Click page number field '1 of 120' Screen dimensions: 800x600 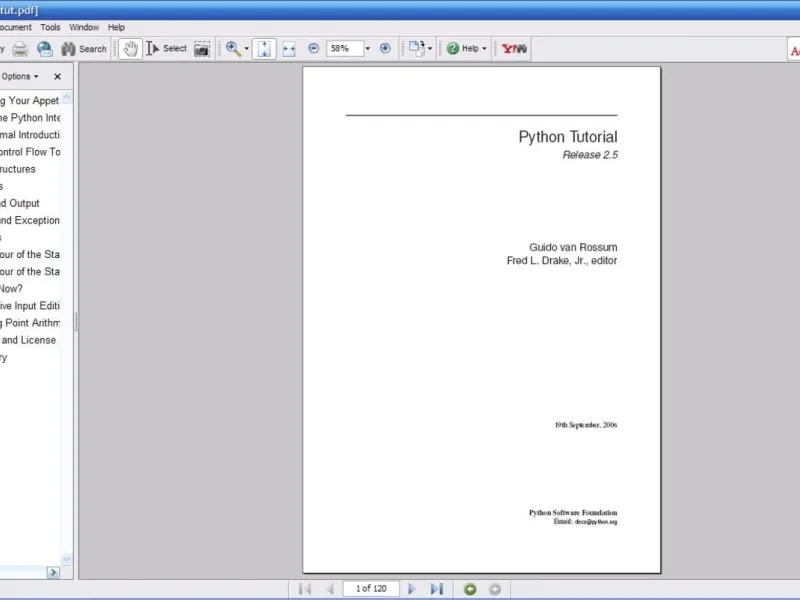(x=371, y=589)
